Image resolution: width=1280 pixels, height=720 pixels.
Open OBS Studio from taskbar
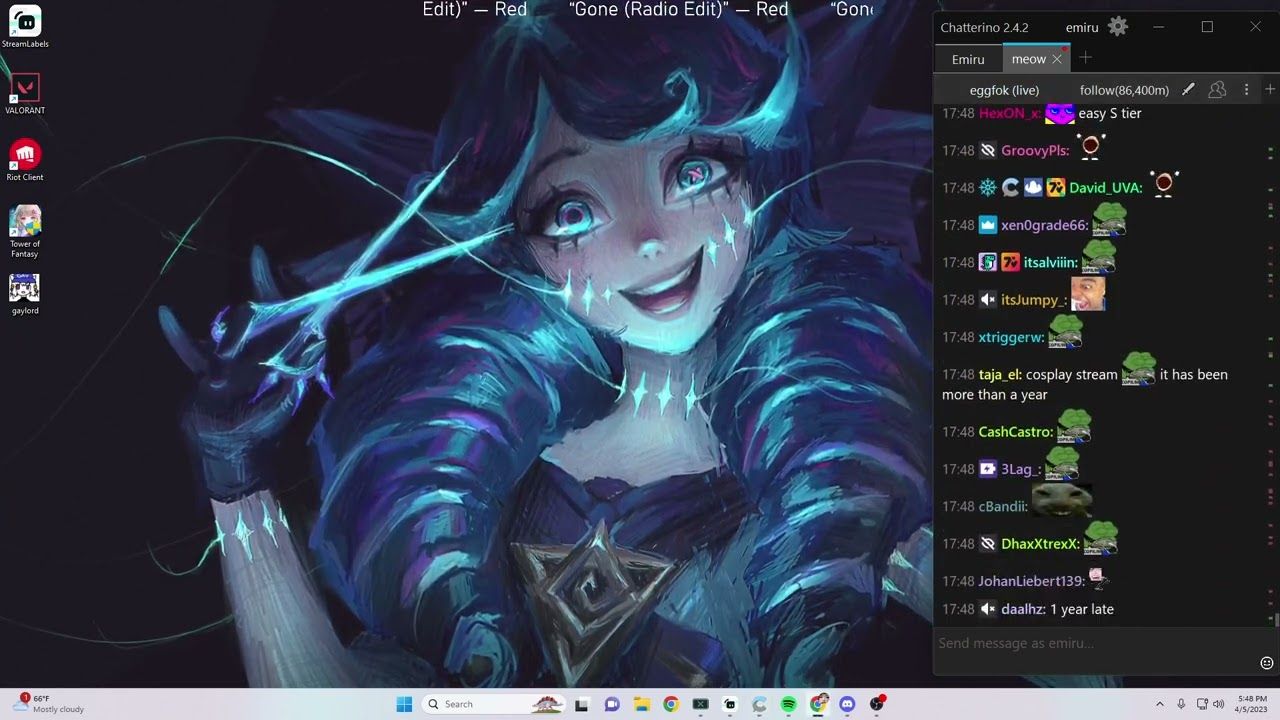877,704
